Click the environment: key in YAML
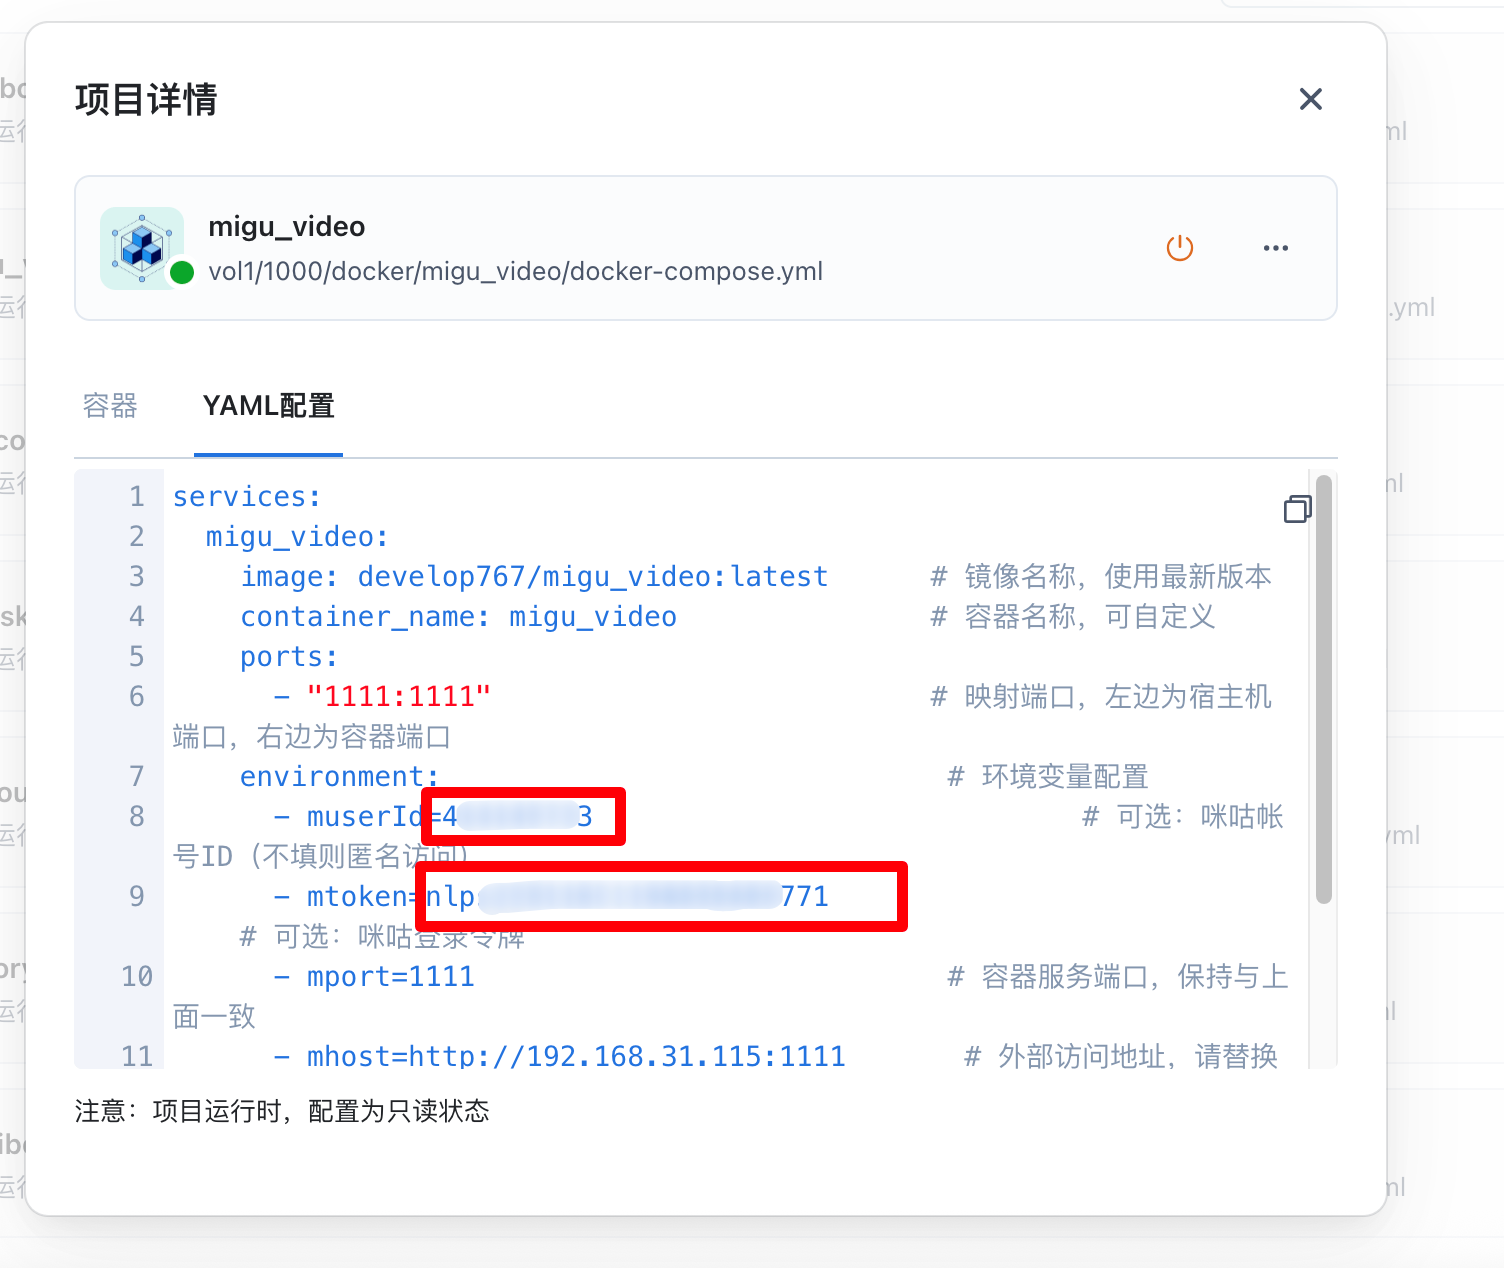 pyautogui.click(x=338, y=777)
